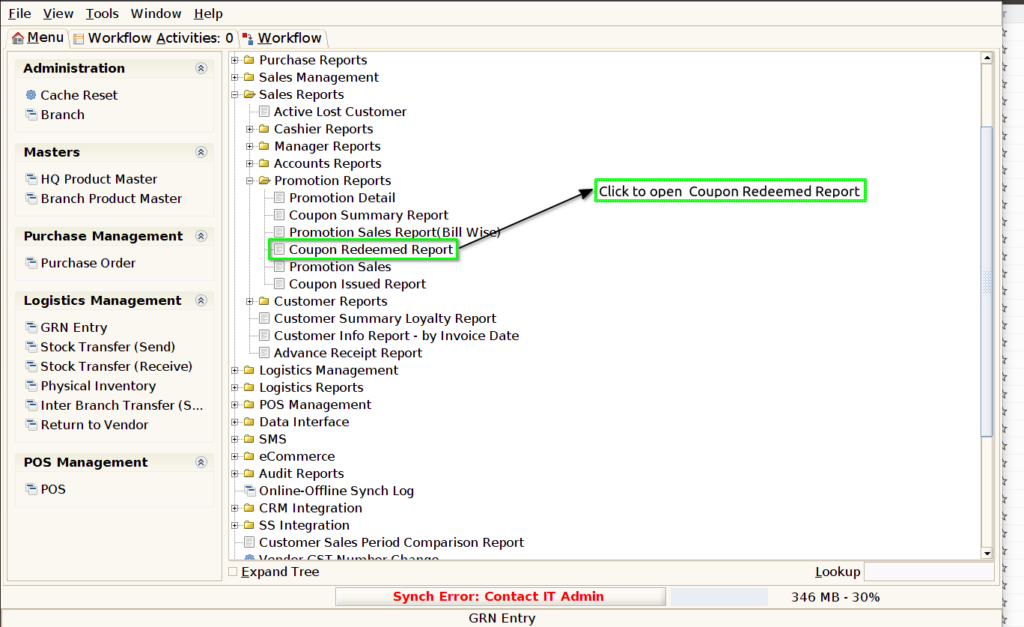This screenshot has width=1024, height=627.
Task: Open the GRN Entry link
Action: (74, 327)
